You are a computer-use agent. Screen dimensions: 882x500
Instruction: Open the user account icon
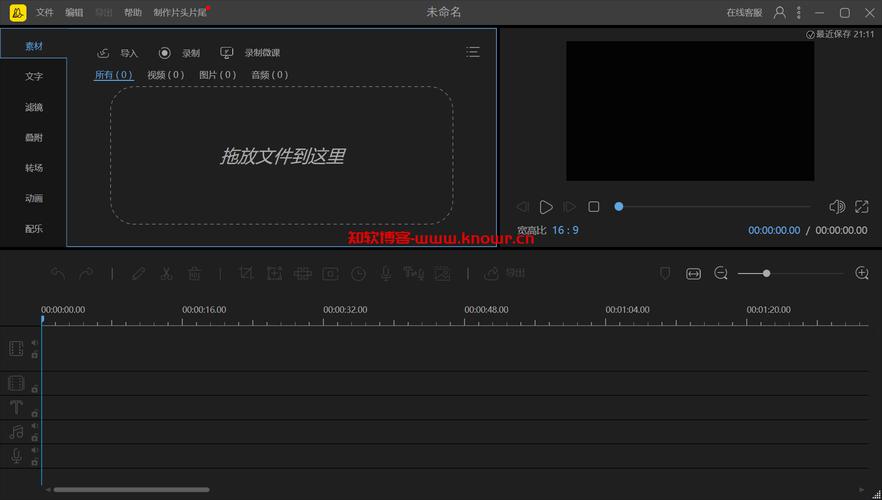pos(780,13)
